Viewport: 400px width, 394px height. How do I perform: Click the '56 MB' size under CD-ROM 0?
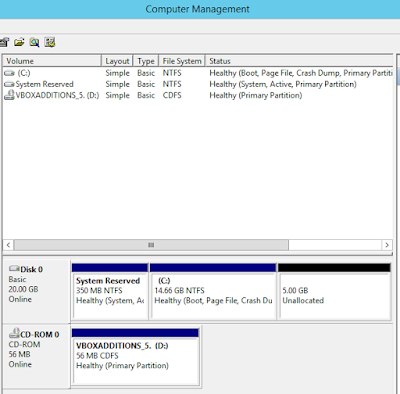coord(19,354)
